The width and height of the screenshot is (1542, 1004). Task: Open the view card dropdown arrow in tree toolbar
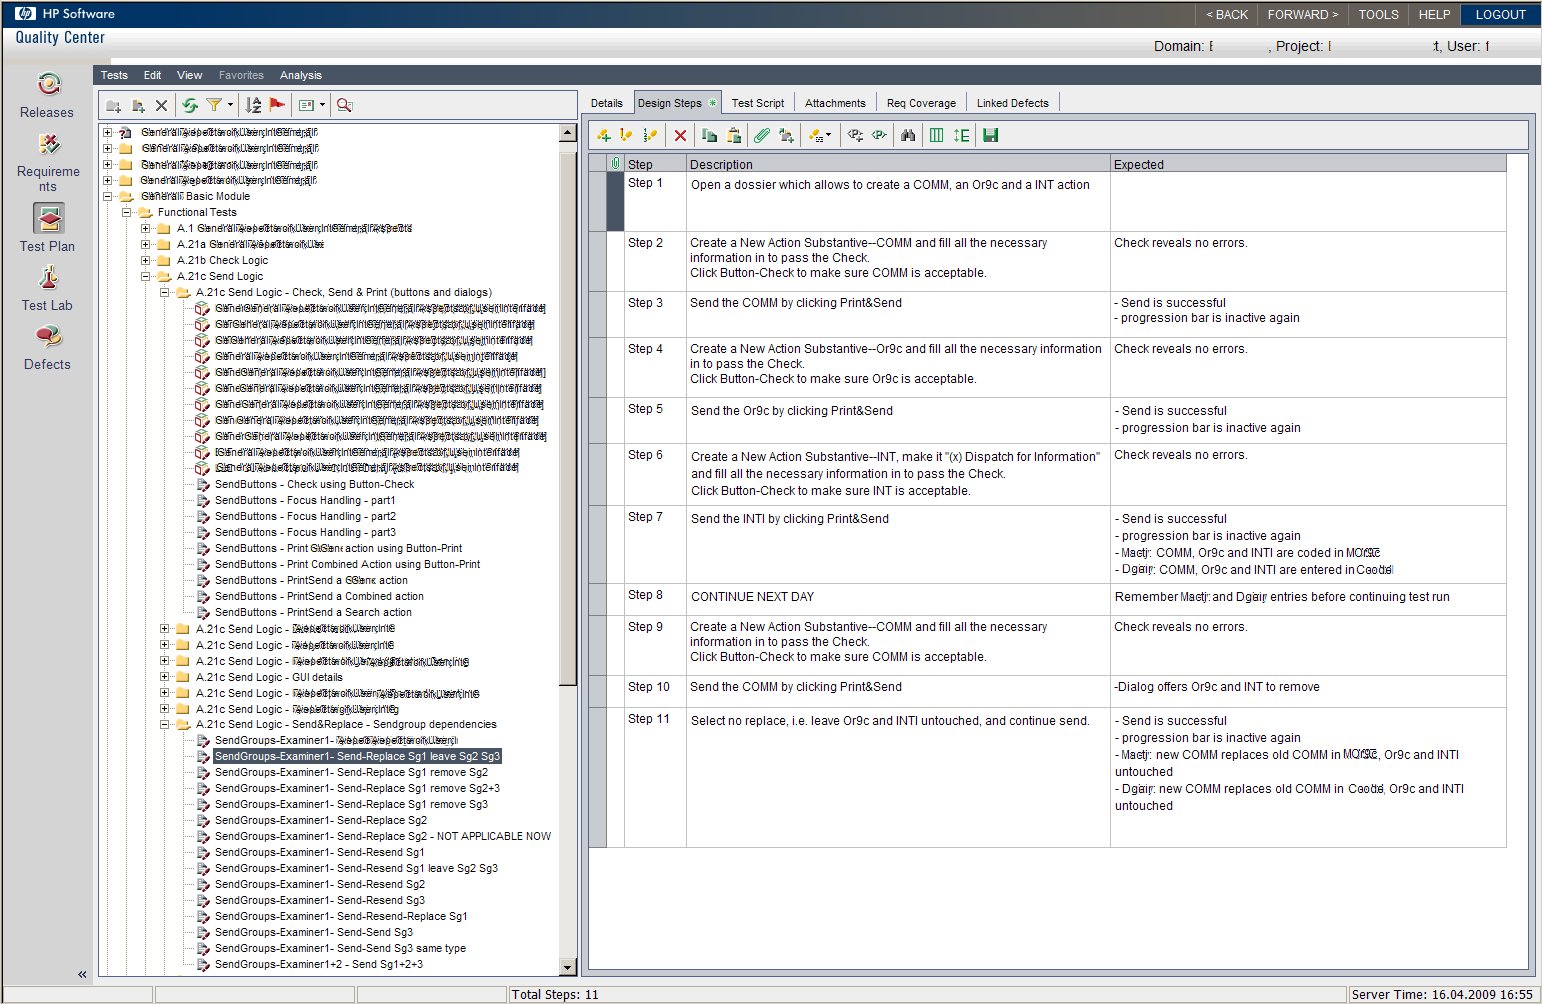coord(322,105)
